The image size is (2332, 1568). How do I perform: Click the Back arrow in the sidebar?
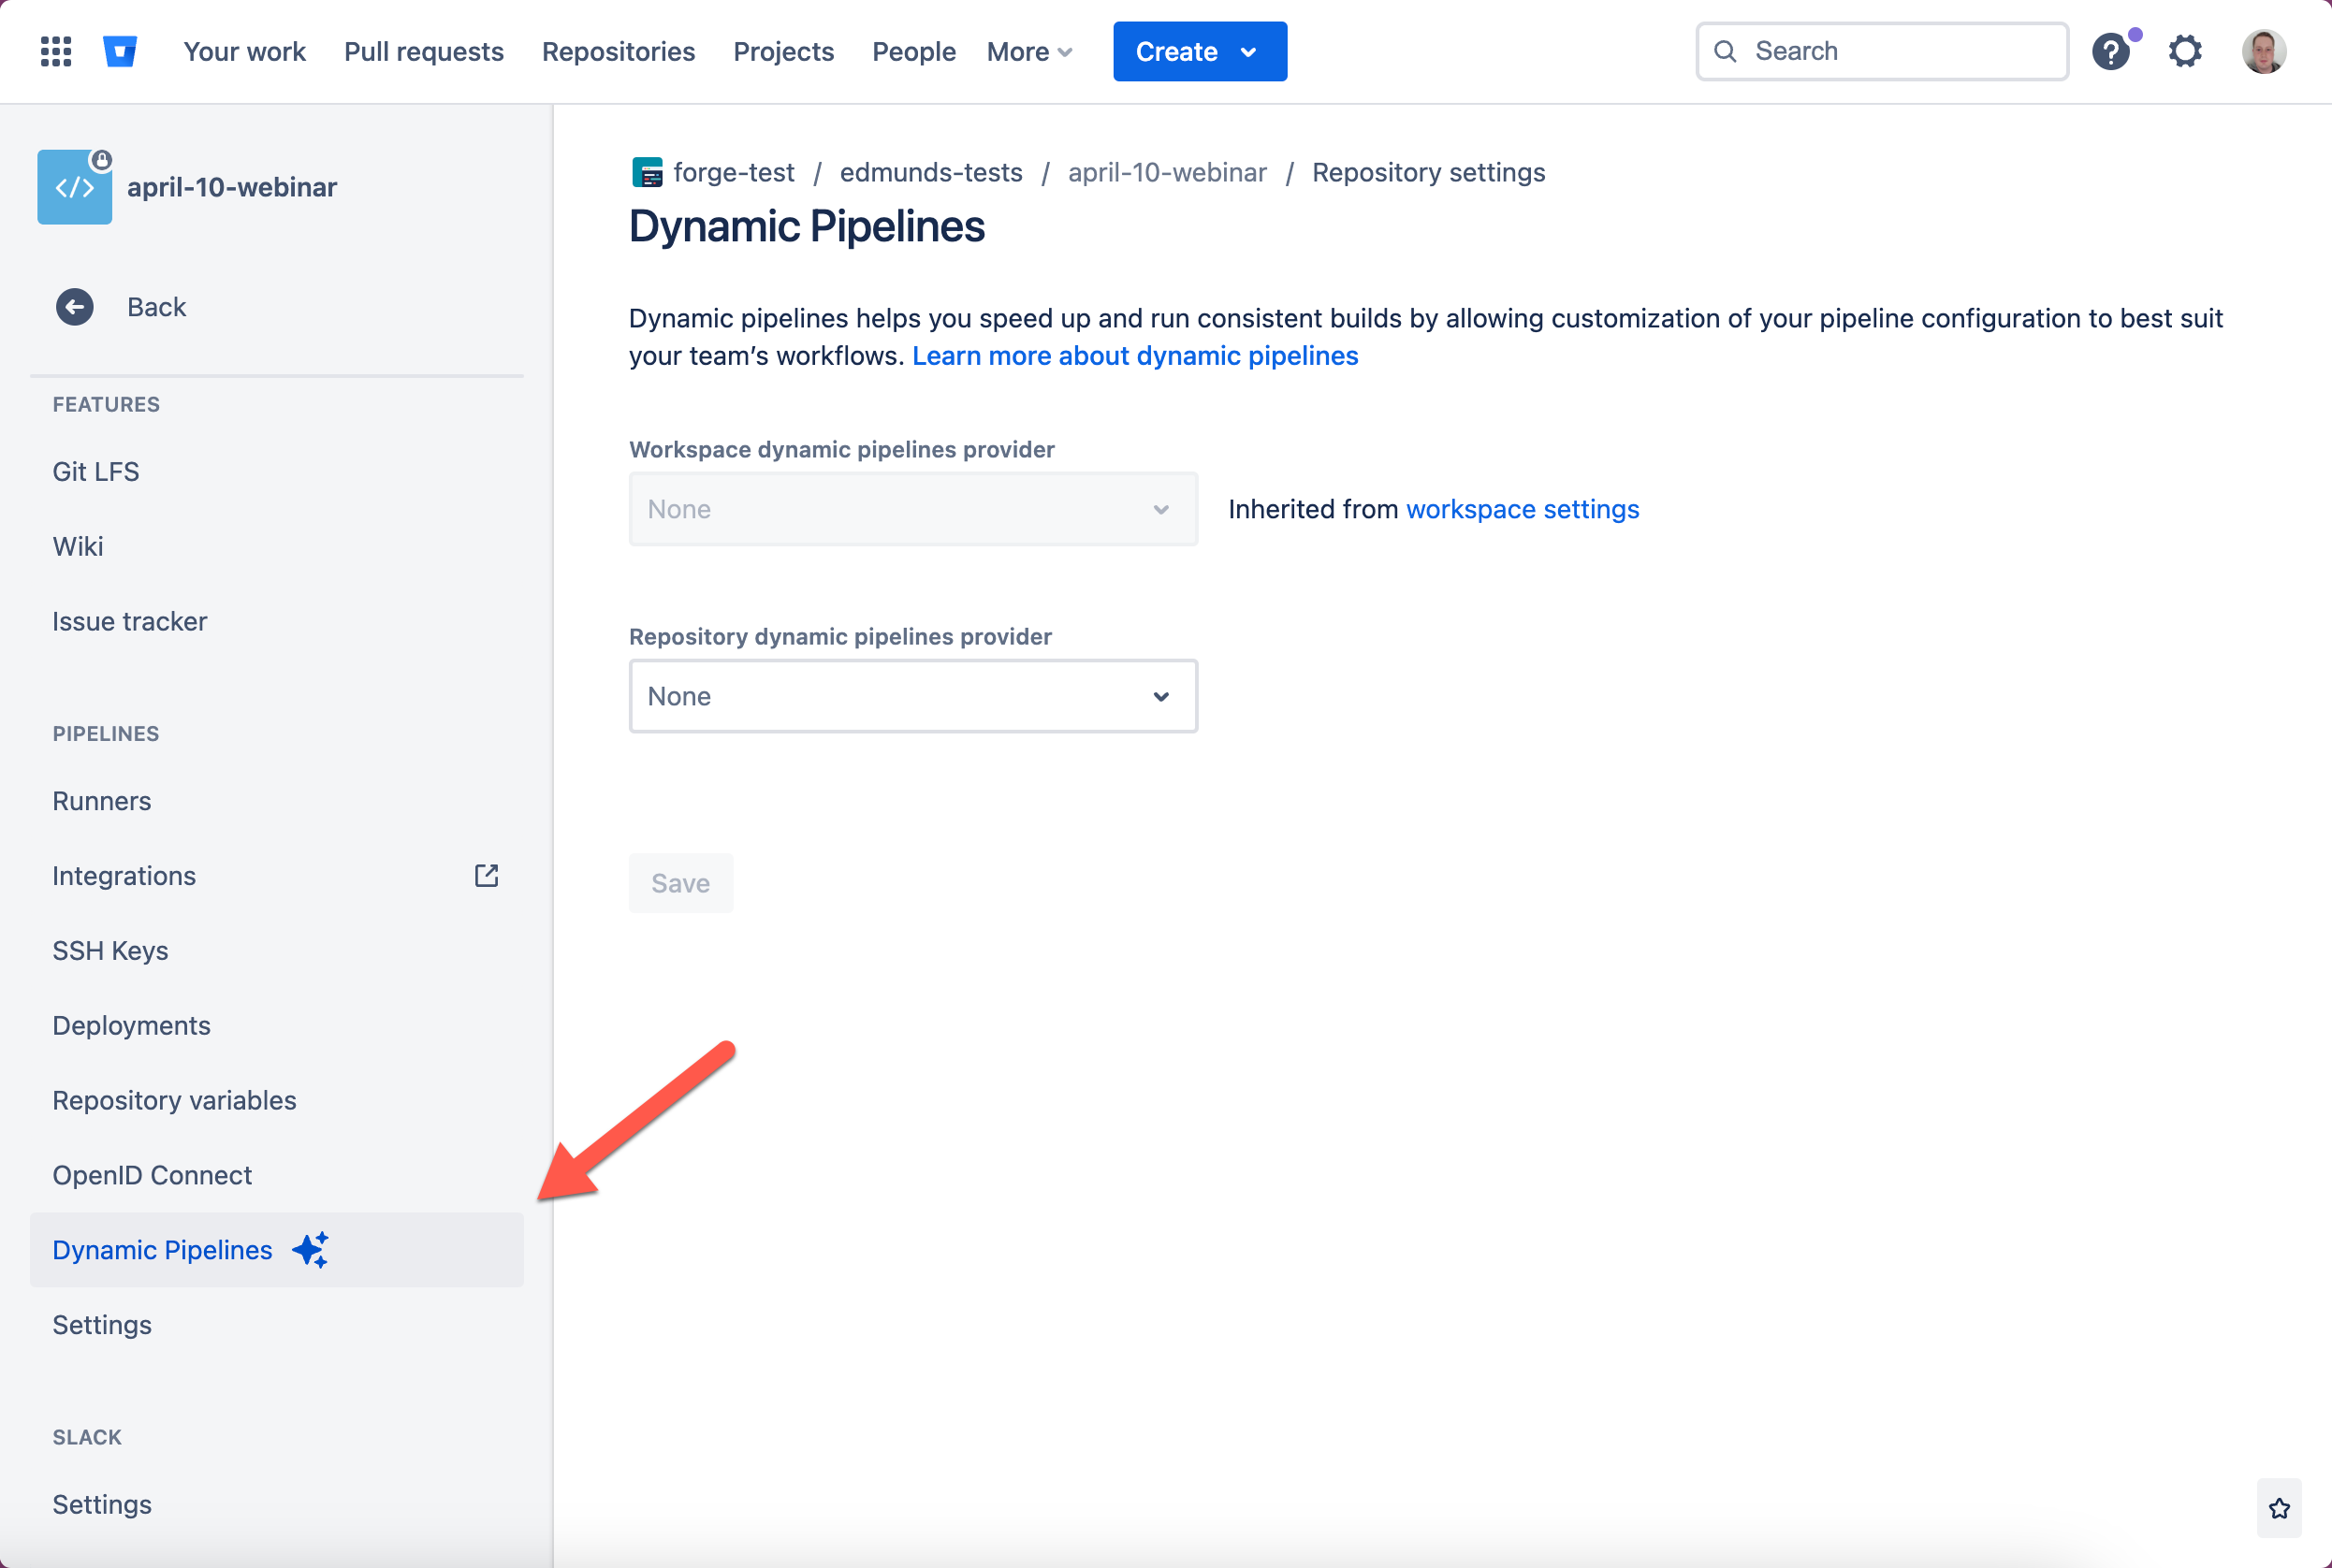[75, 307]
